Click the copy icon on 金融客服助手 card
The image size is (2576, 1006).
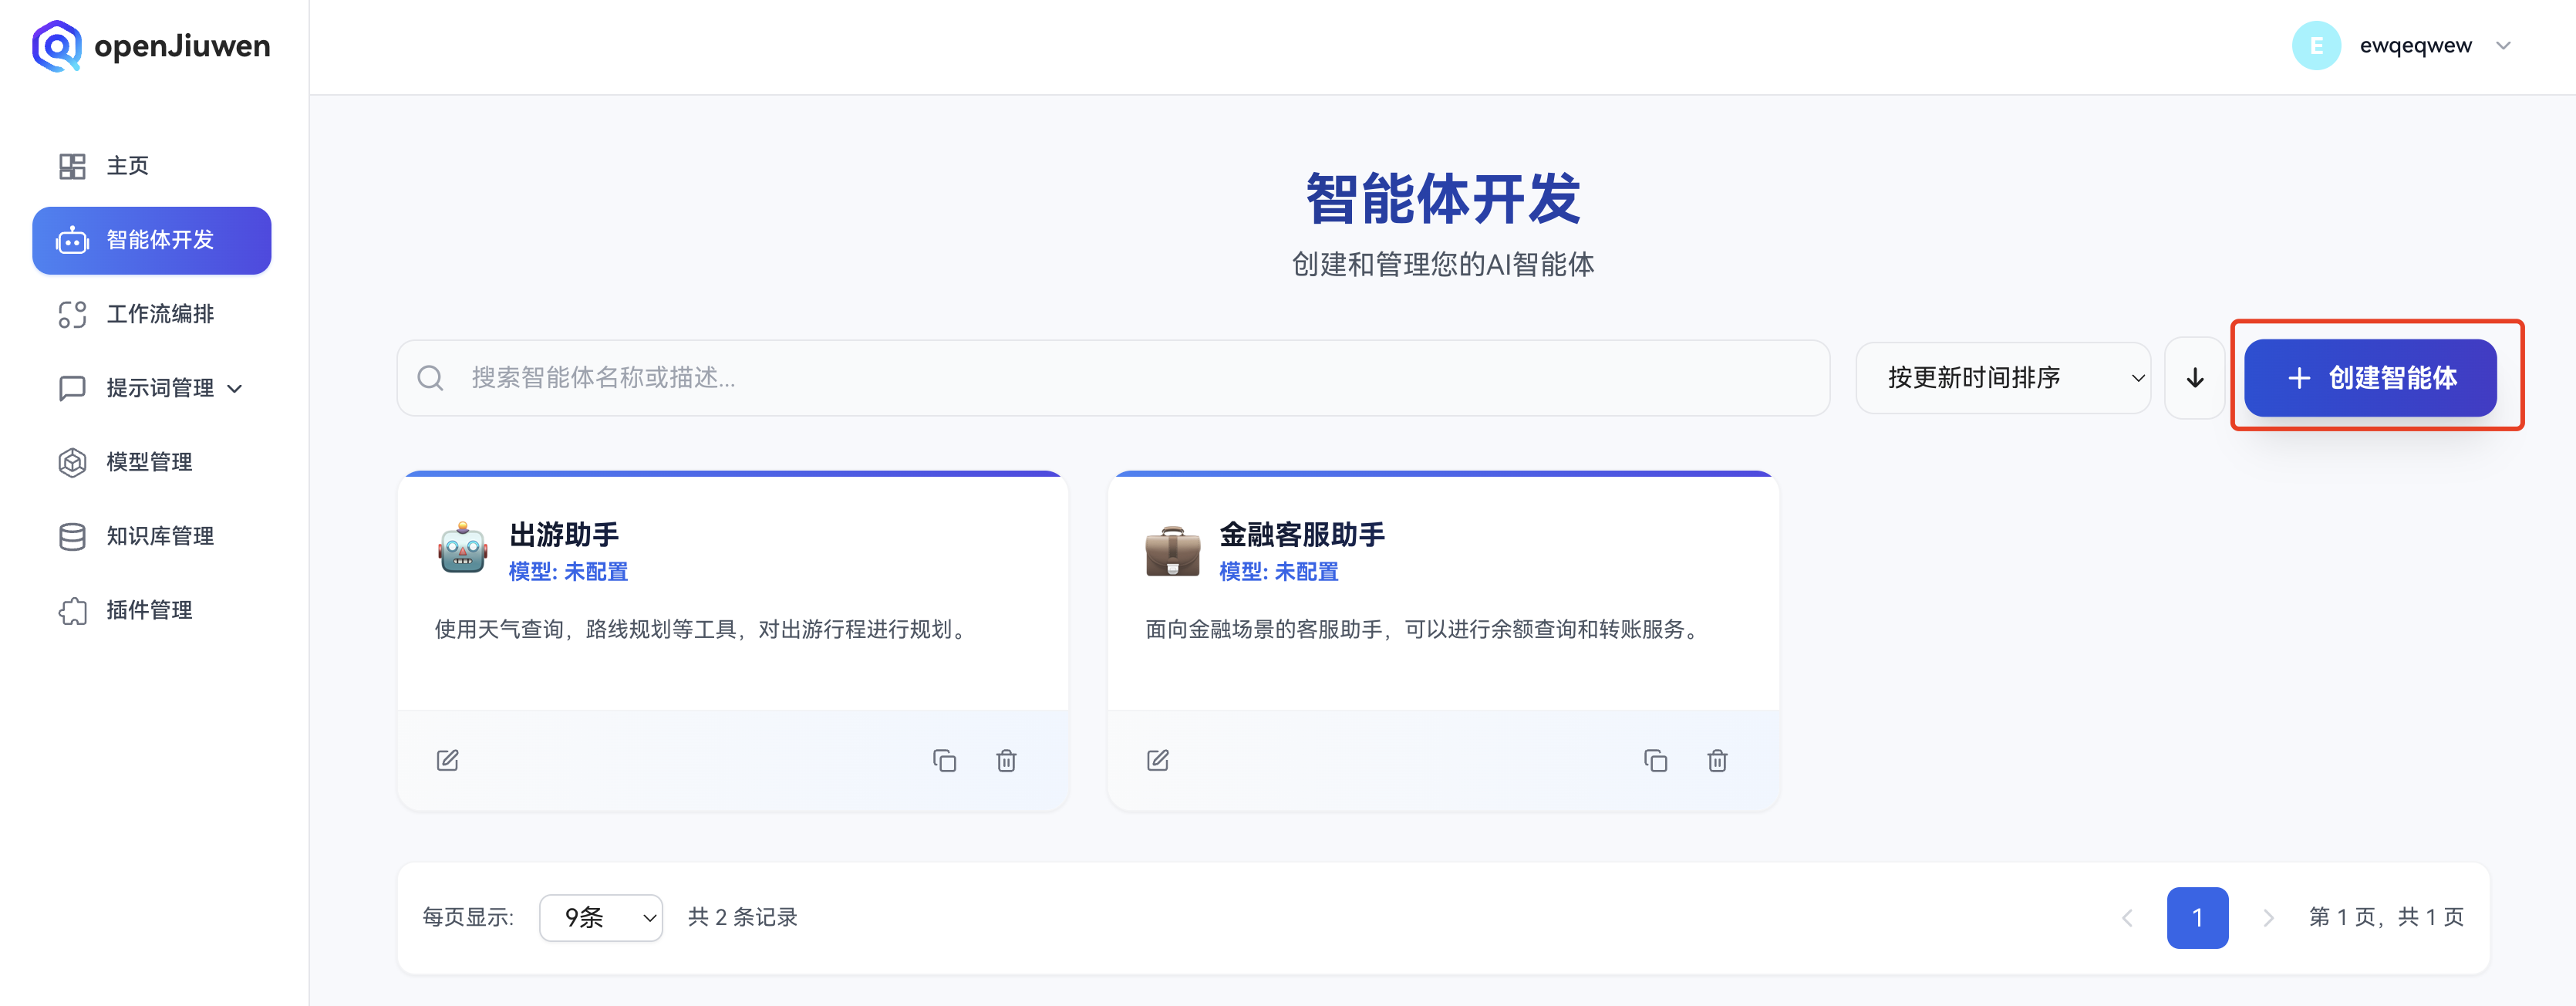click(1656, 760)
